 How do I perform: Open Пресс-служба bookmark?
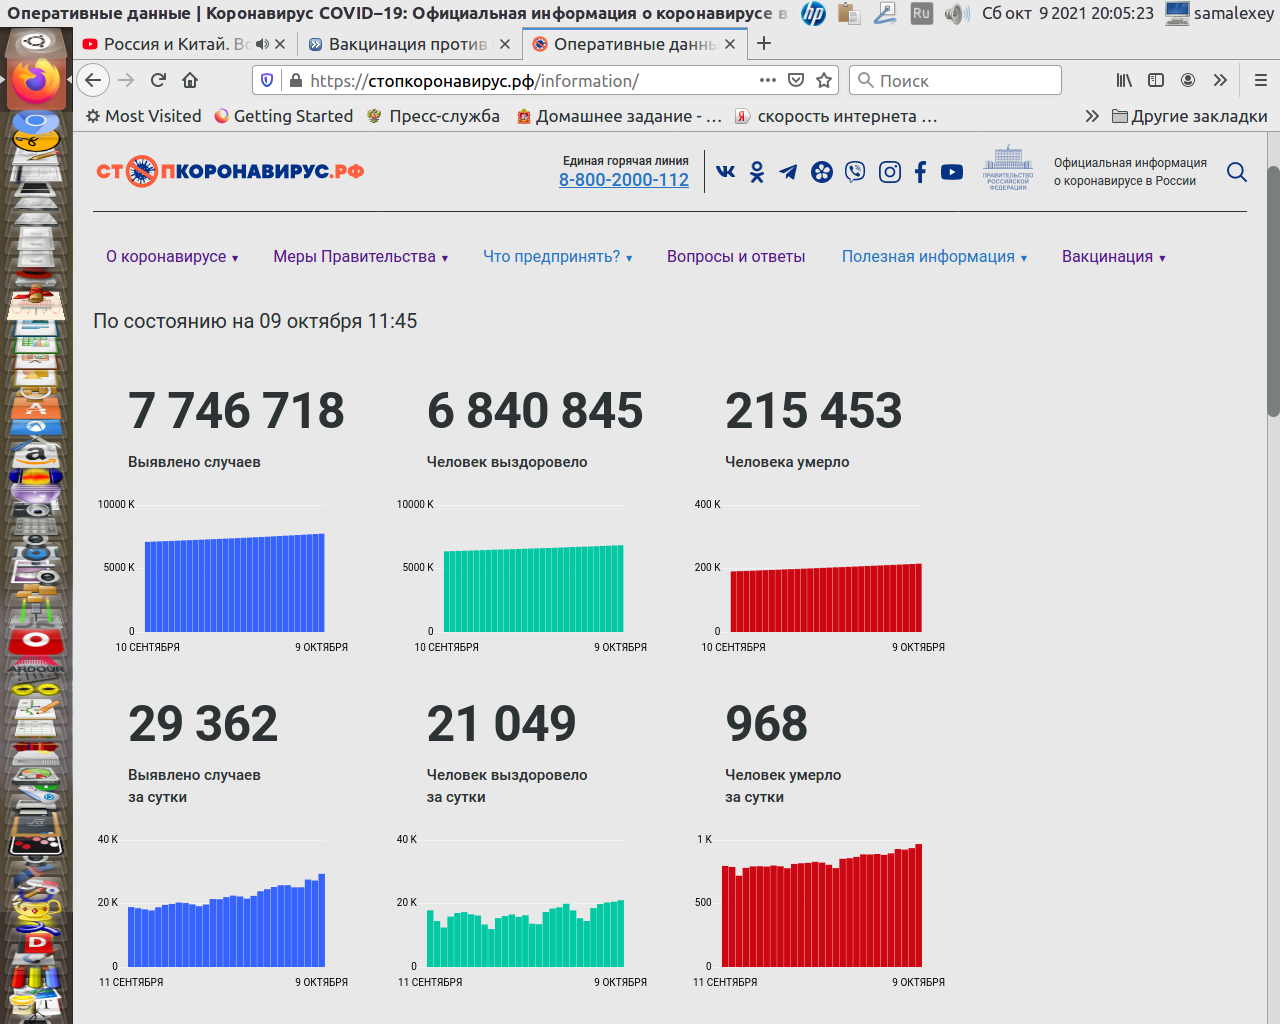point(433,116)
